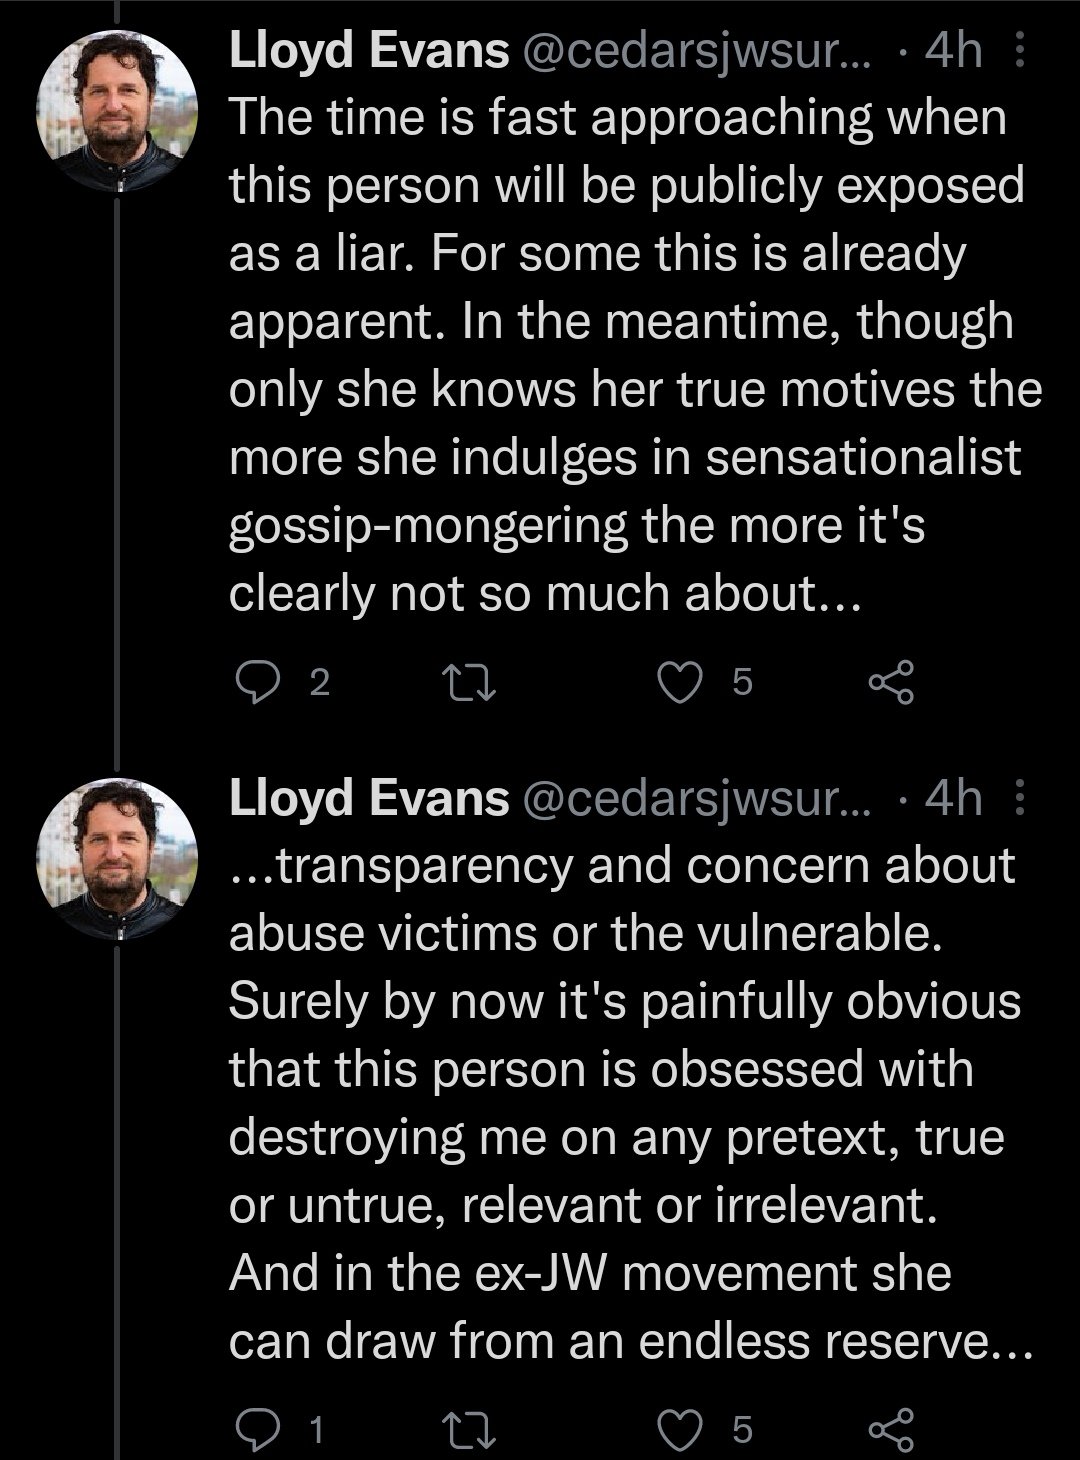Reply to the first tweet
Viewport: 1080px width, 1460px height.
click(x=255, y=682)
